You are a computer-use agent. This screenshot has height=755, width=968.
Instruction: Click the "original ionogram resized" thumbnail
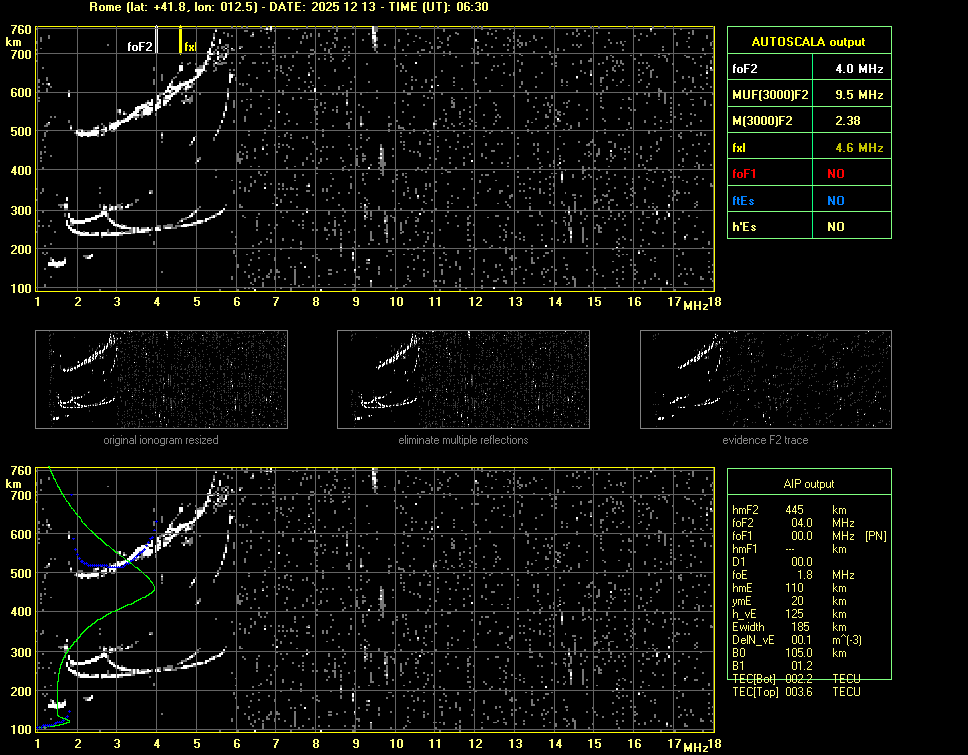click(161, 381)
